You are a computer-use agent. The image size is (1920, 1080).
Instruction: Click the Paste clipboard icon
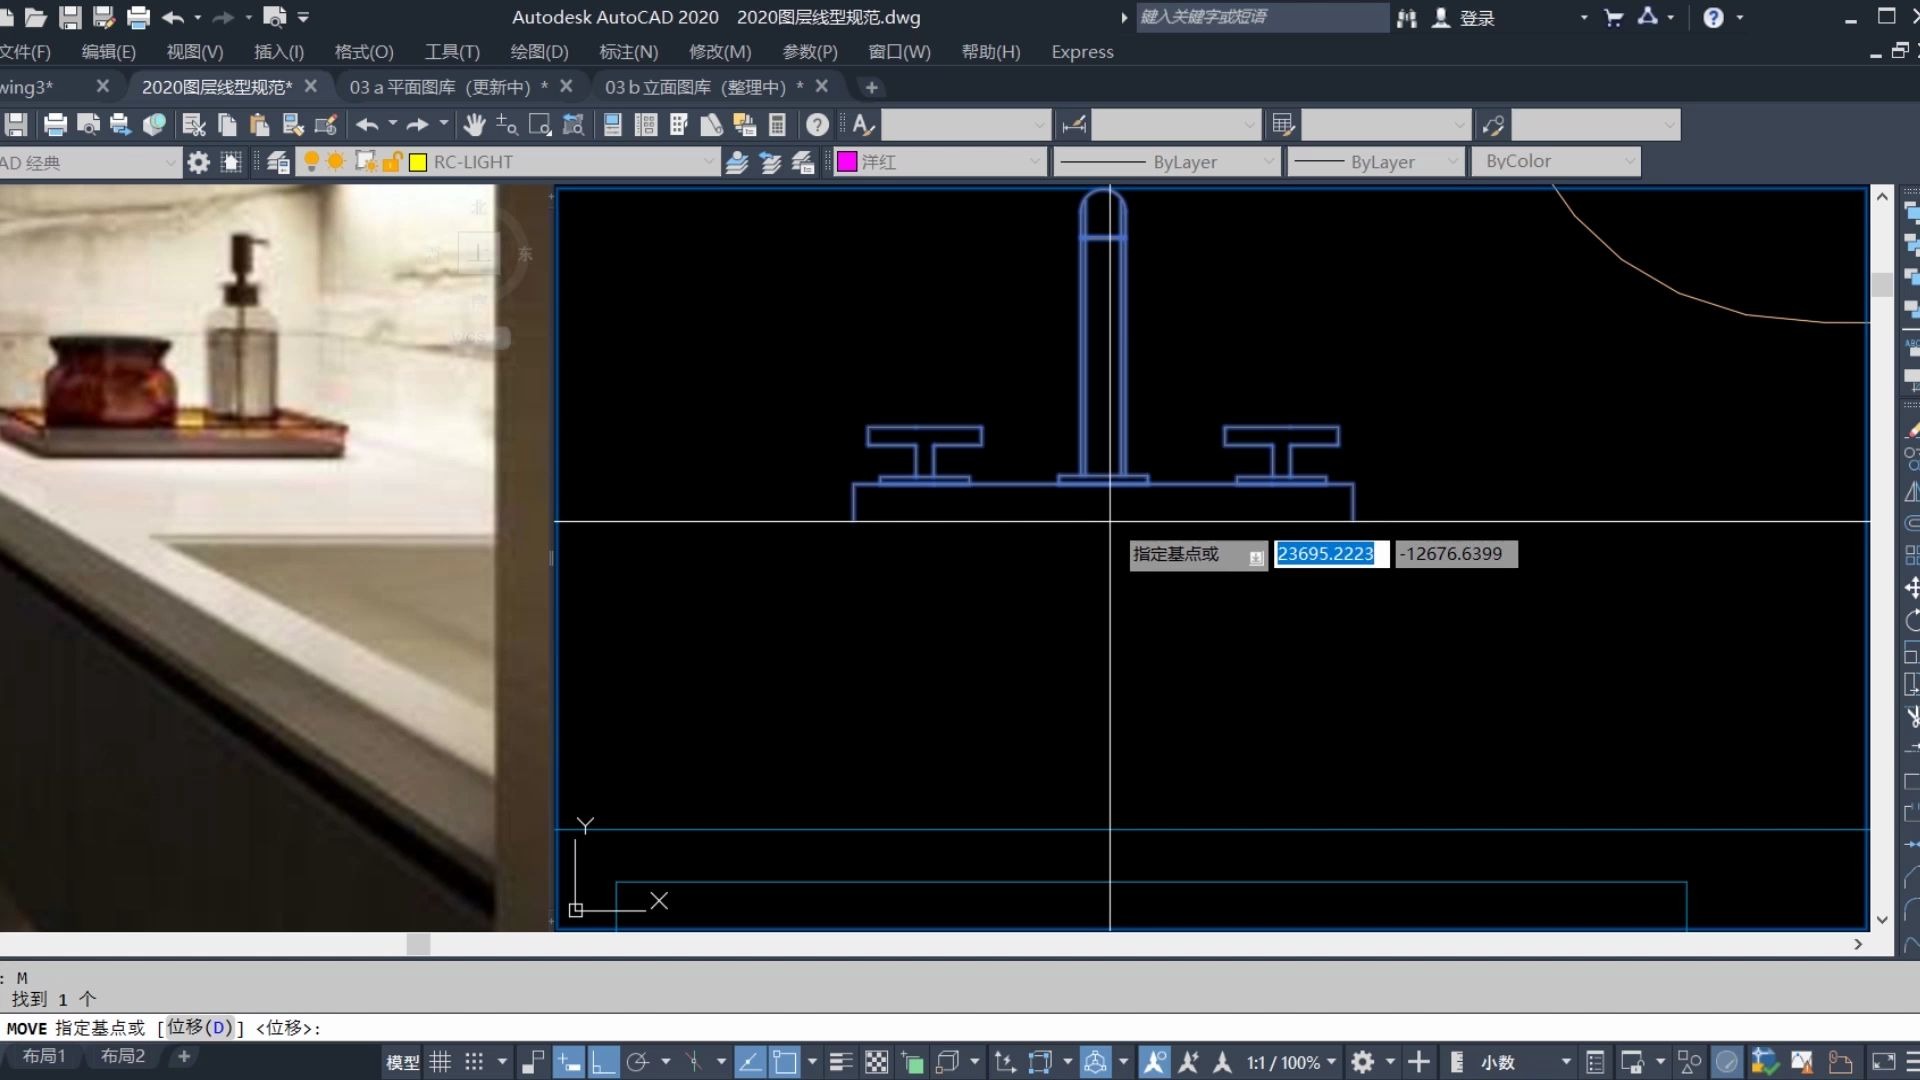tap(259, 125)
